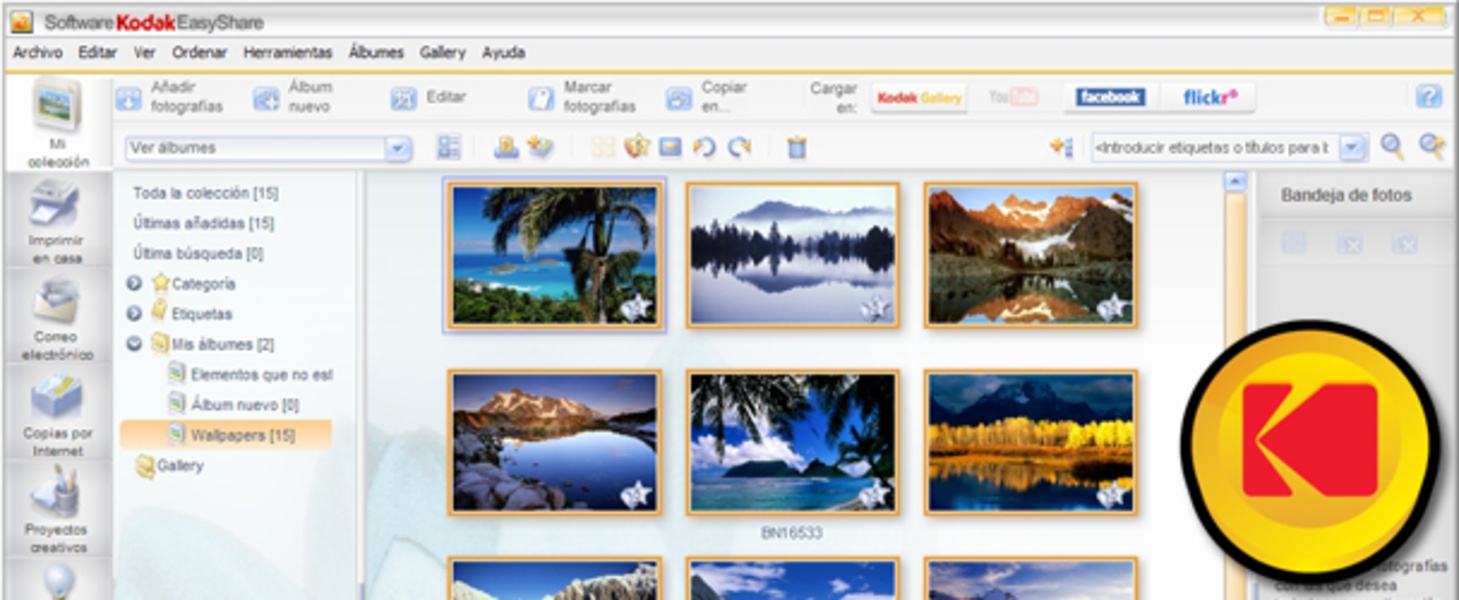Expand the Categoría tree node

(134, 284)
